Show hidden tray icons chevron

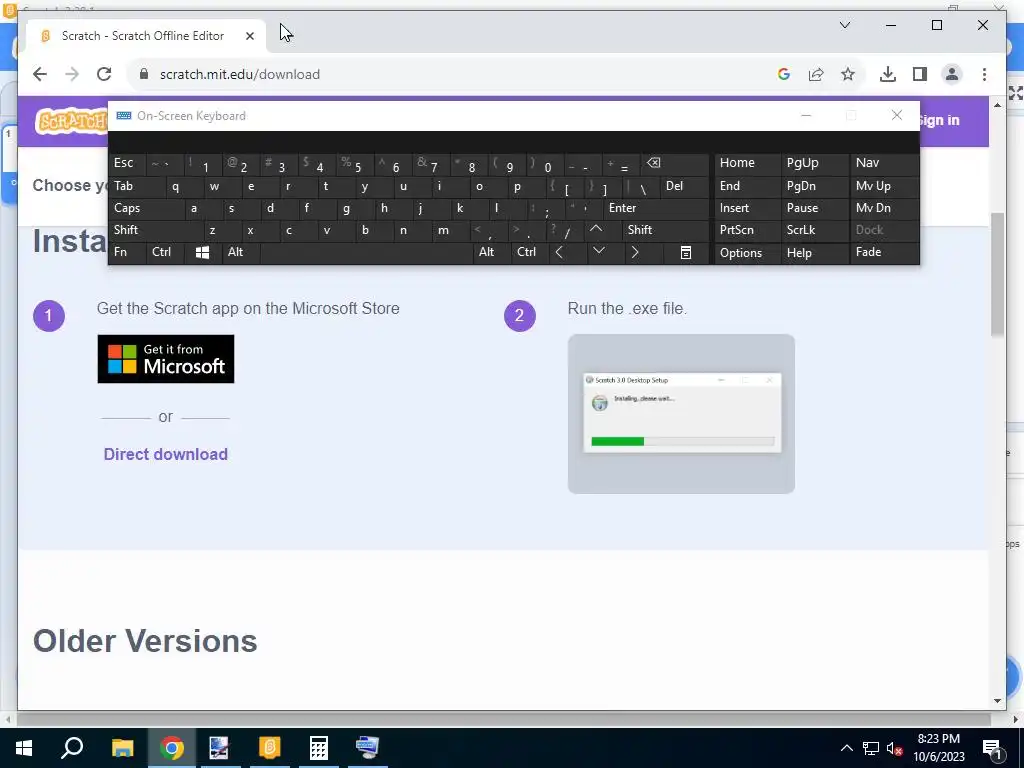(x=846, y=748)
